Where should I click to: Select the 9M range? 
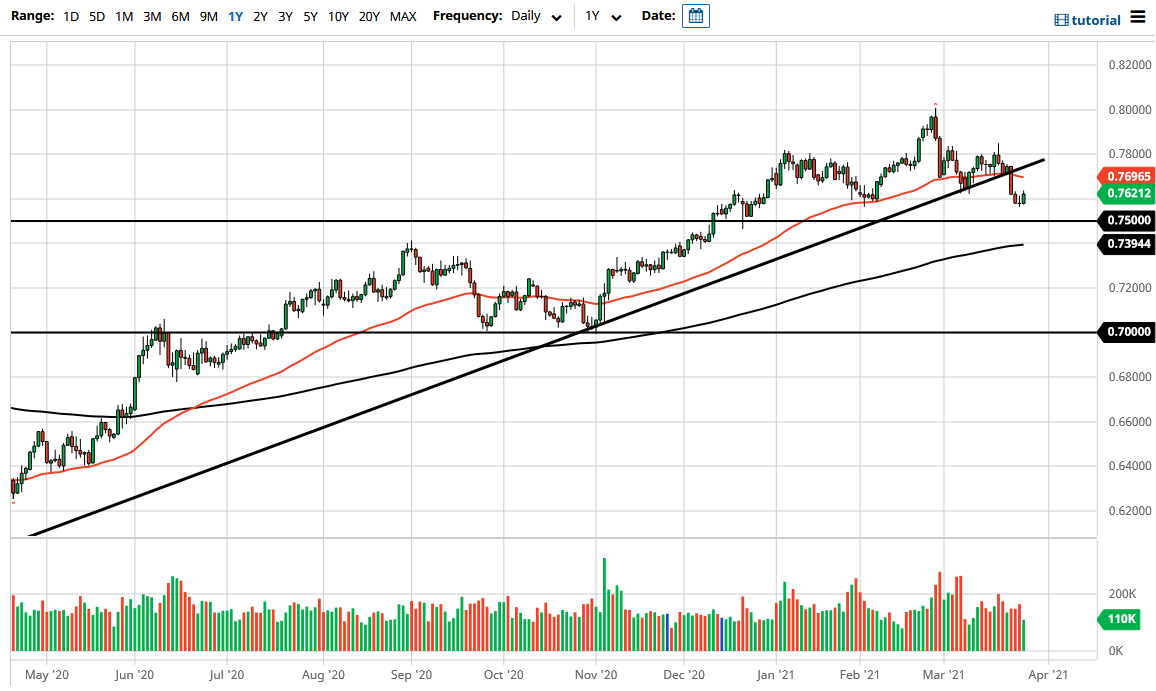(x=209, y=16)
